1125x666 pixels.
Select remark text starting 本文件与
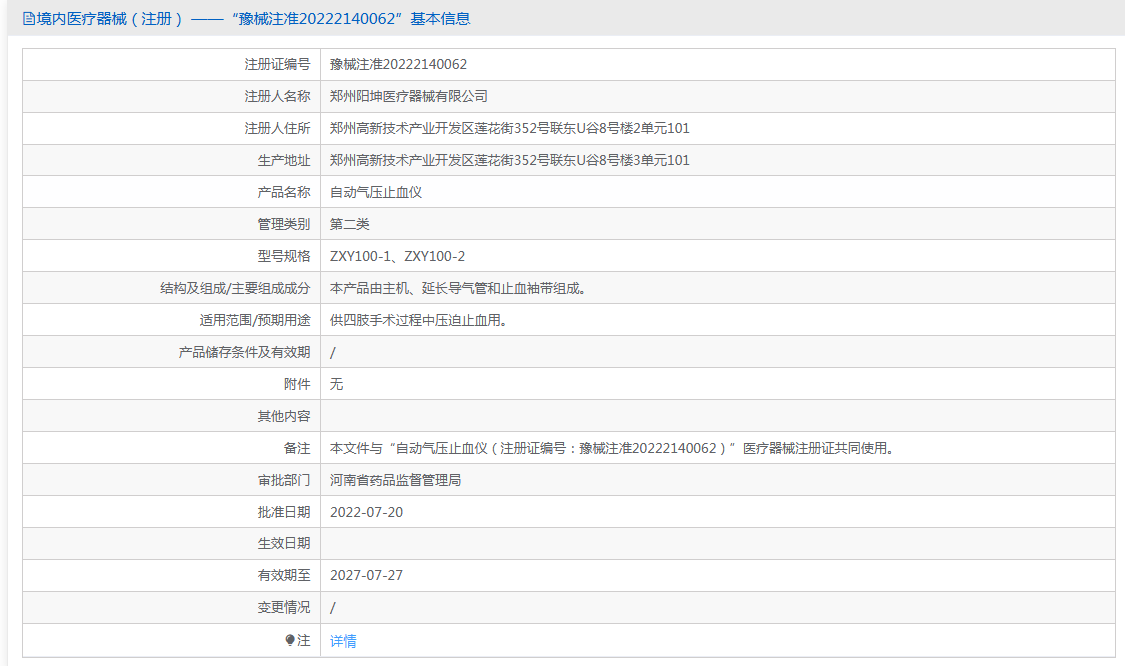[611, 449]
